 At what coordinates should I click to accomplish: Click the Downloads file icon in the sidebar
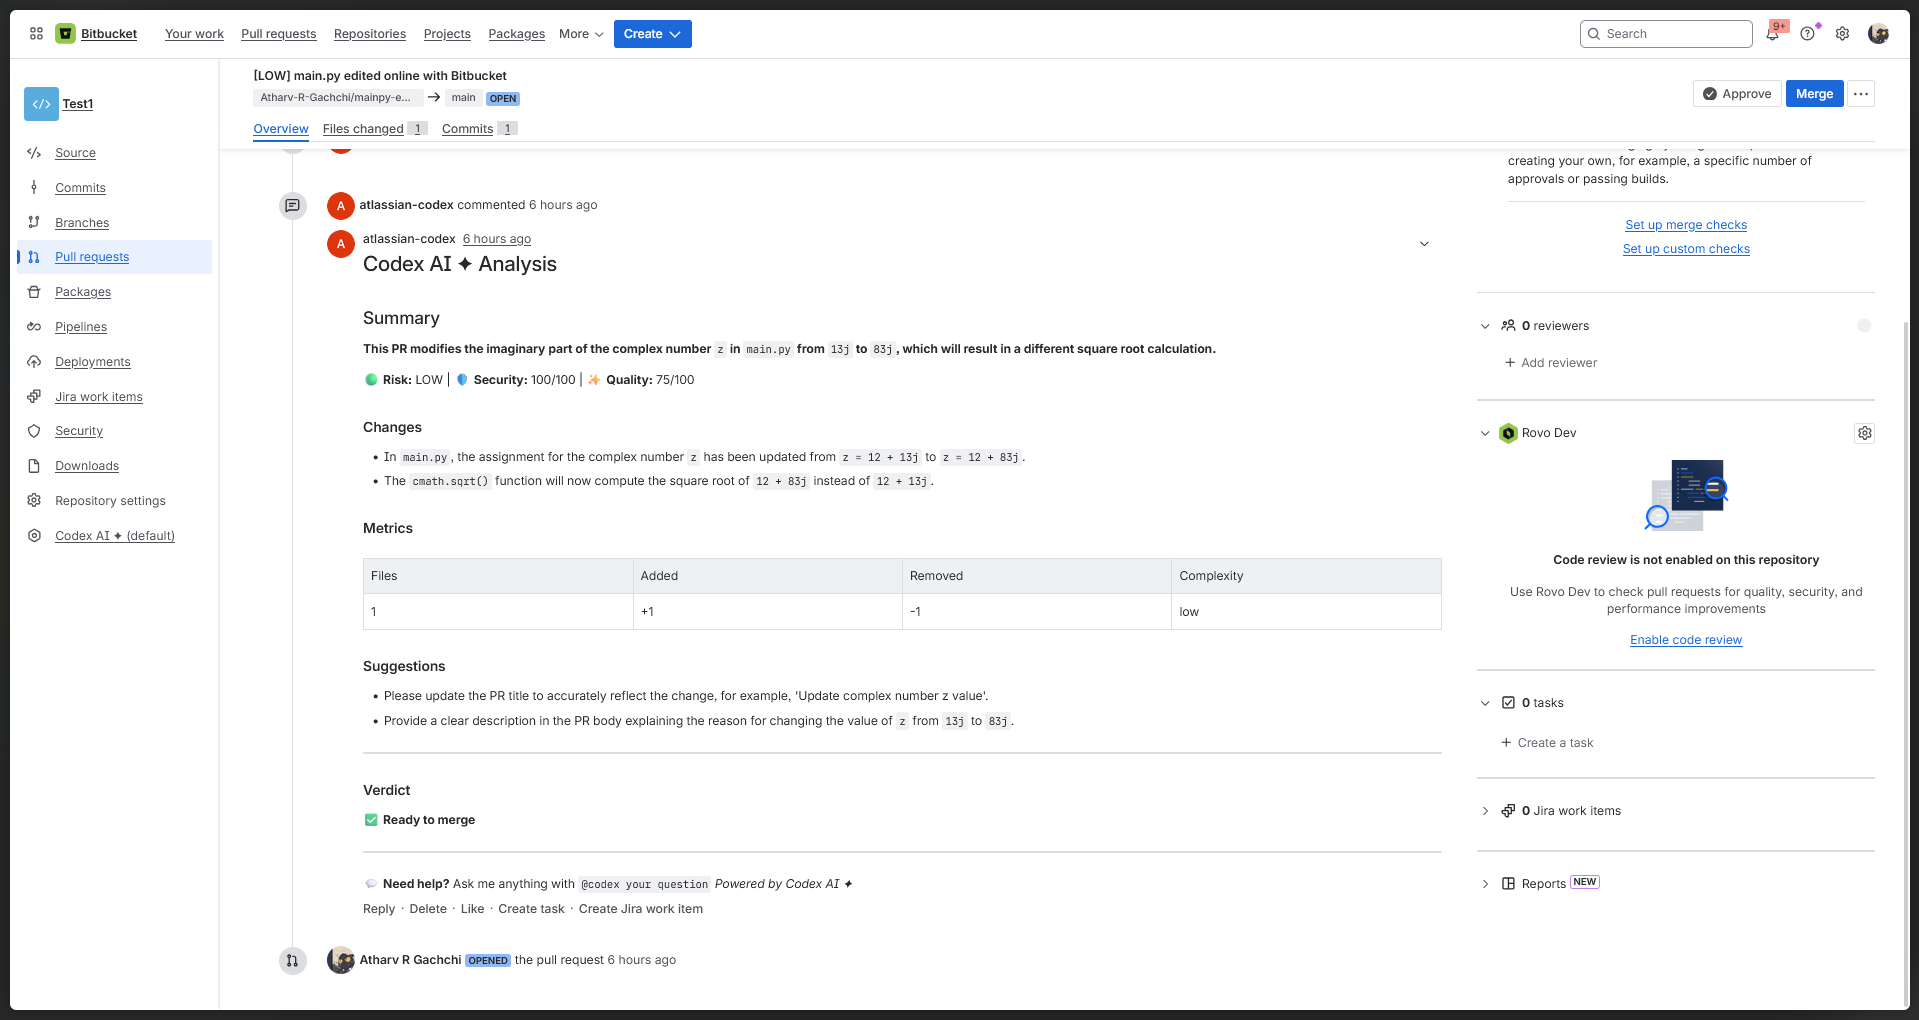pos(34,466)
